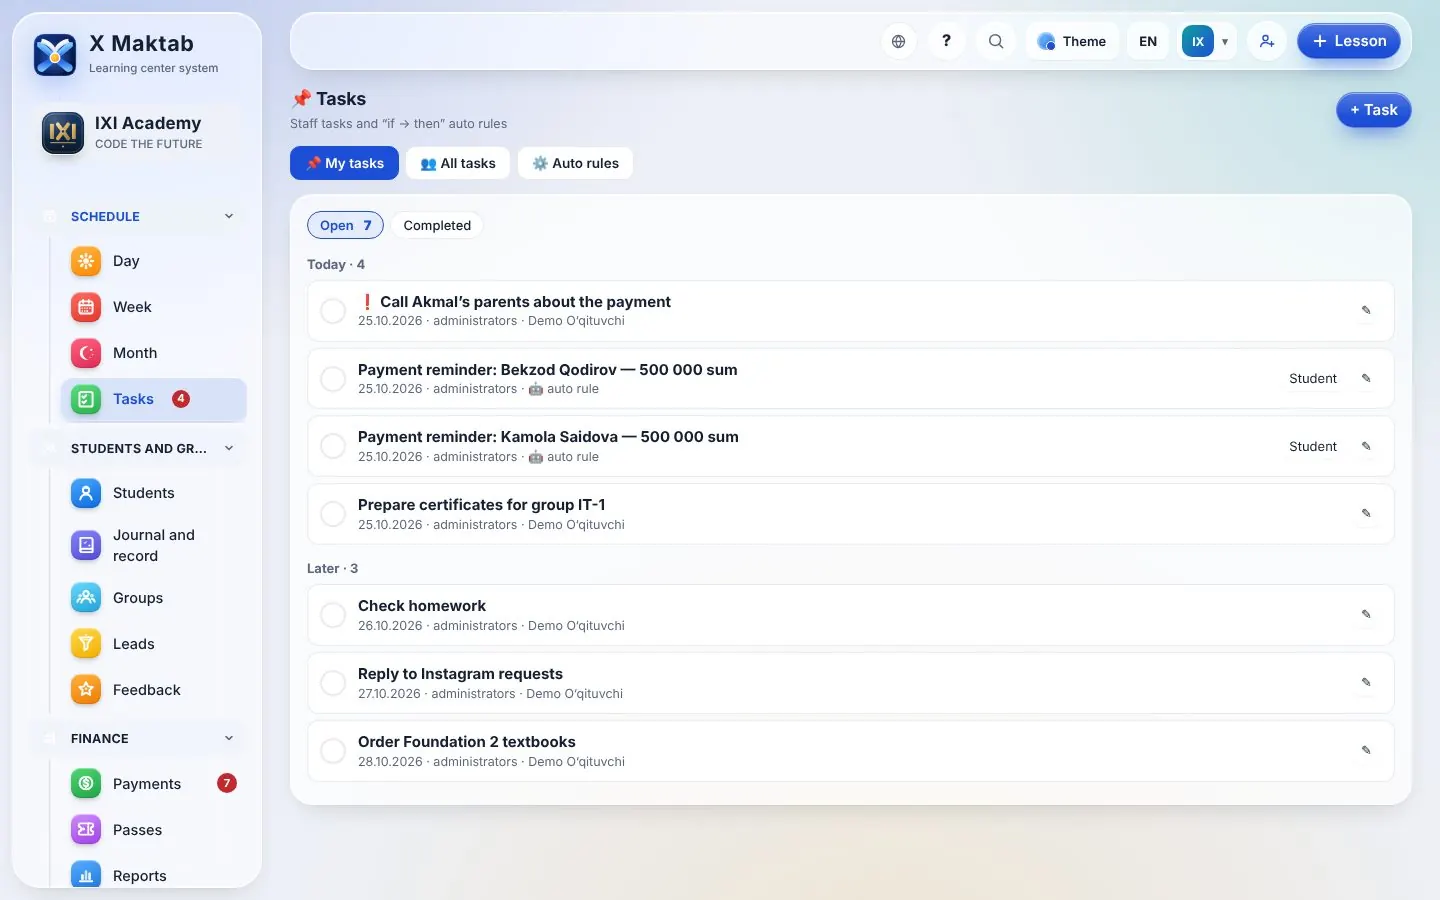Edit the Reply to Instagram requests pencil
This screenshot has height=900, width=1440.
(1366, 683)
